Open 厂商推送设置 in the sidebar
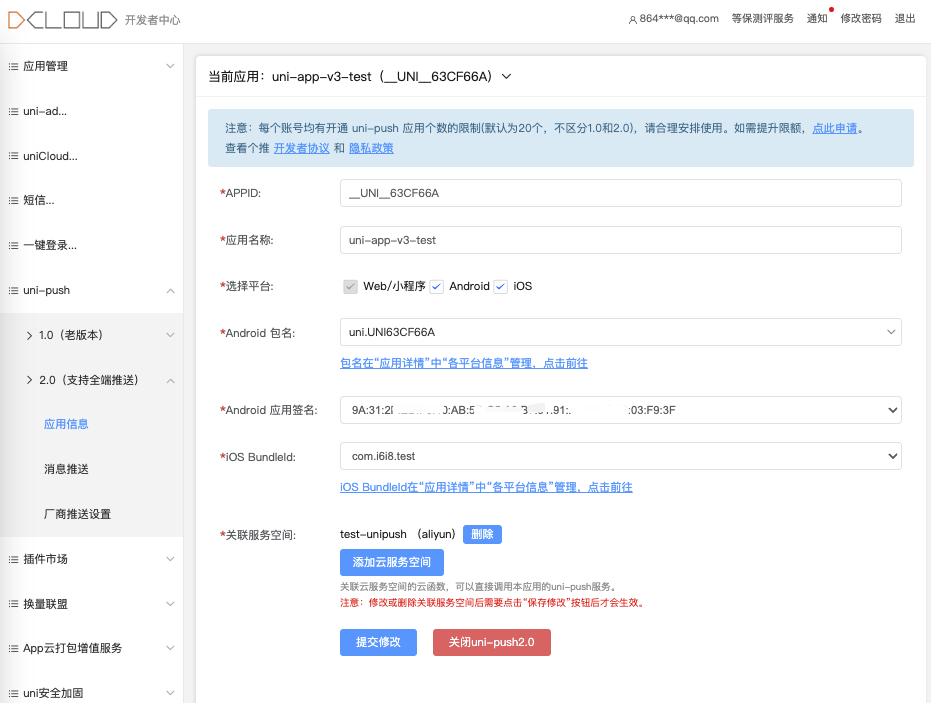Viewport: 931px width, 703px height. [x=77, y=514]
